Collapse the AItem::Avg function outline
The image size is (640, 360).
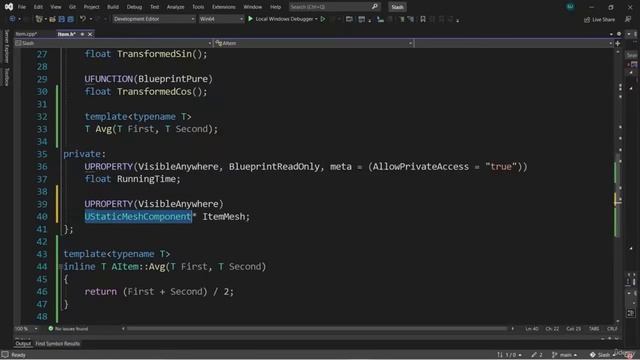(60, 267)
